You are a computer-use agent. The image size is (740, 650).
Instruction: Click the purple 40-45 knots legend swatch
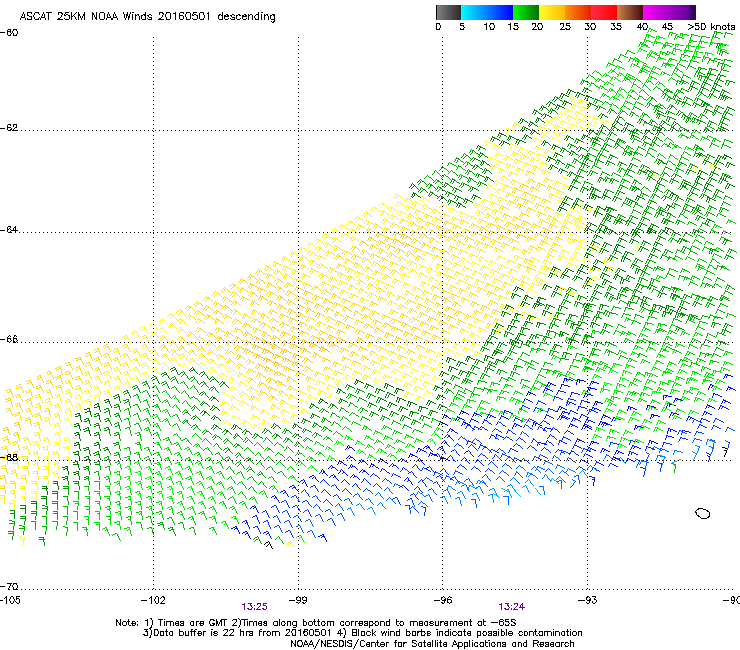pos(656,12)
